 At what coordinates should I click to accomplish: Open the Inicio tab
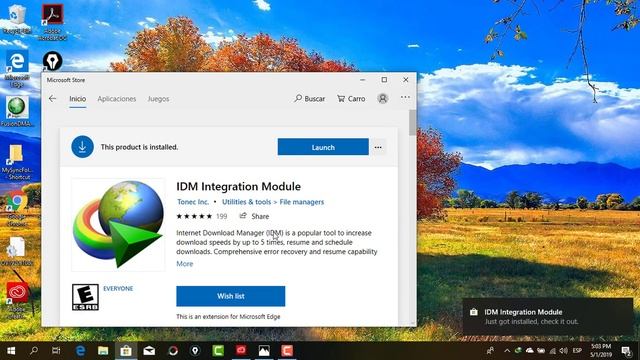(x=78, y=99)
